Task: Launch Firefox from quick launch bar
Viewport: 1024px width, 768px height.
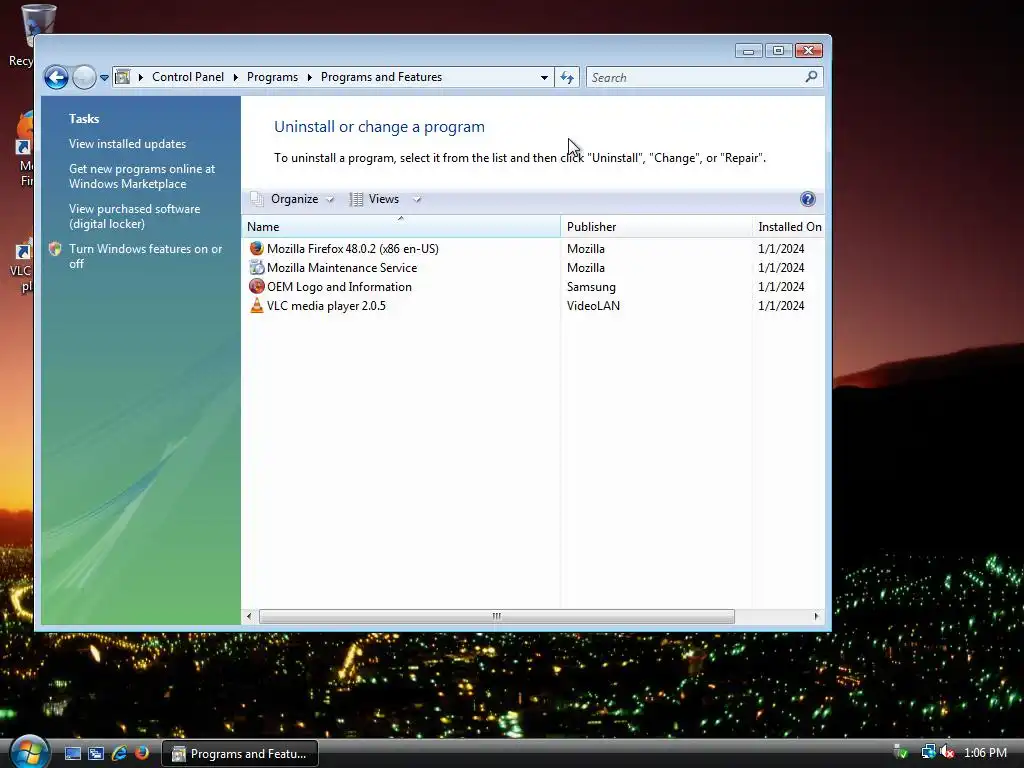Action: [142, 754]
